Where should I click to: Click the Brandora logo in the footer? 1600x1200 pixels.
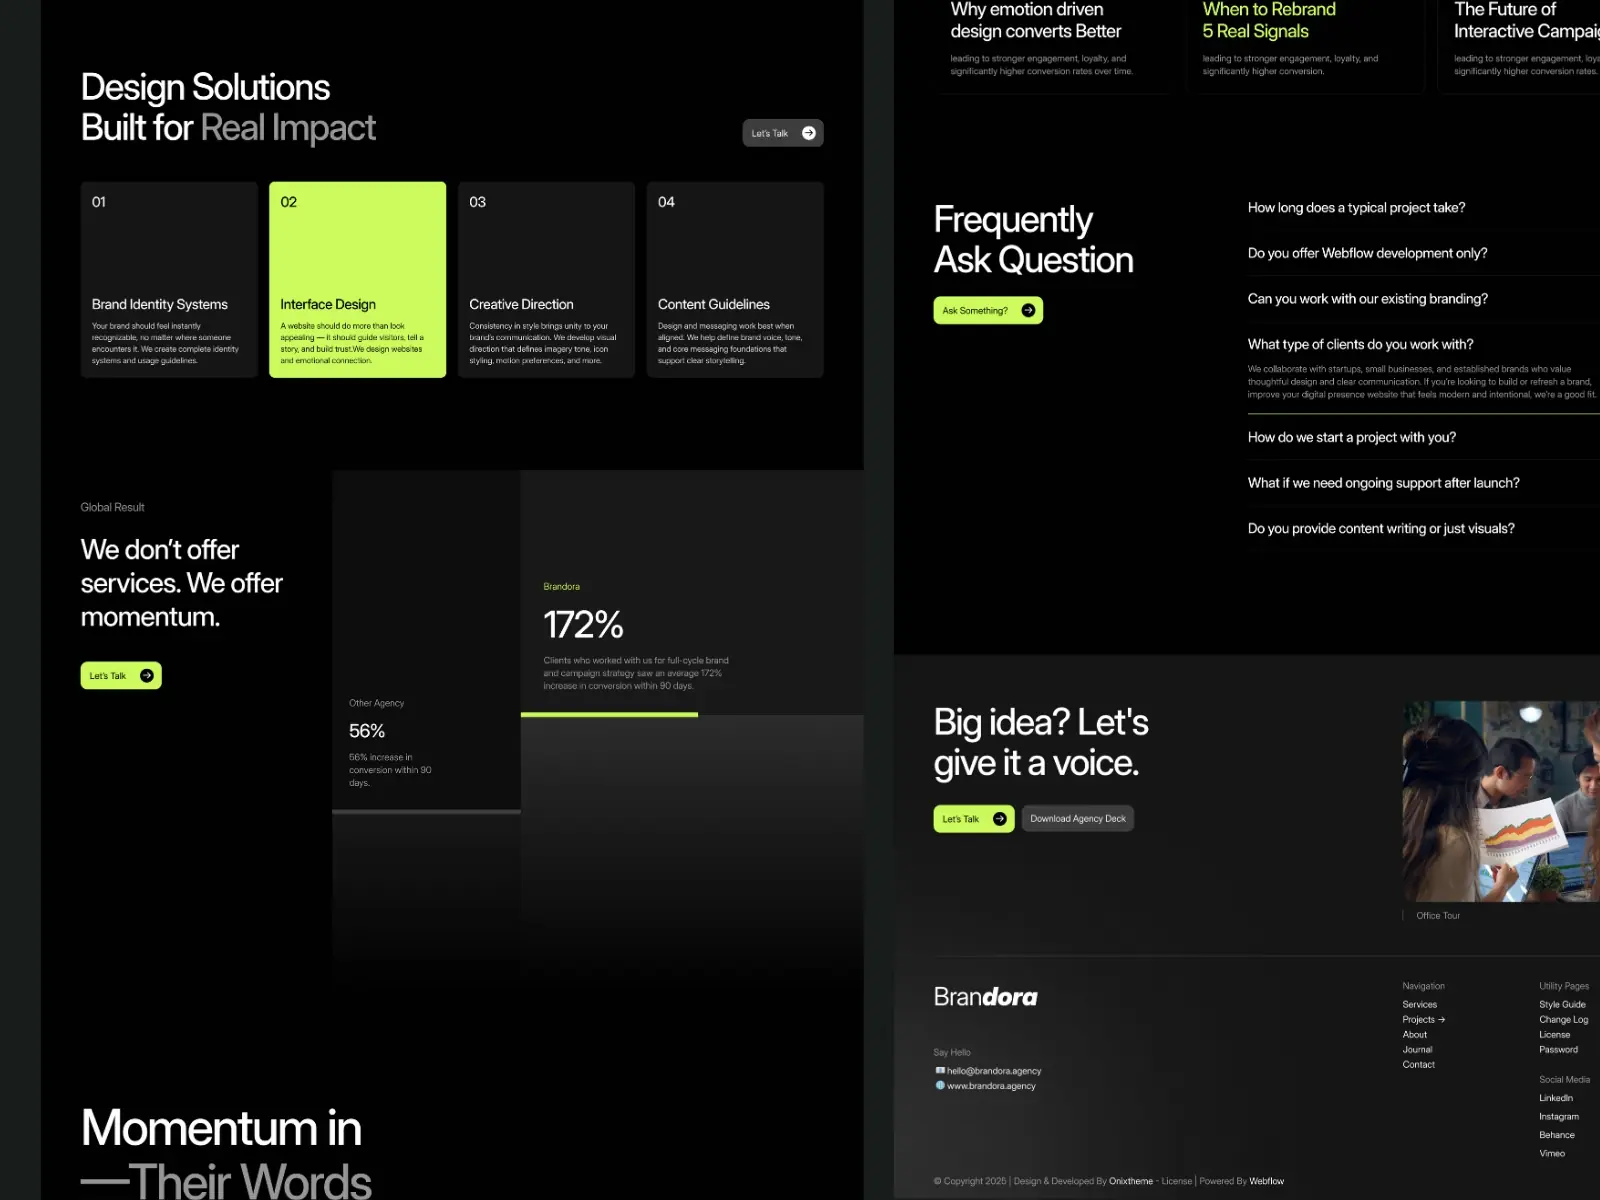tap(985, 997)
